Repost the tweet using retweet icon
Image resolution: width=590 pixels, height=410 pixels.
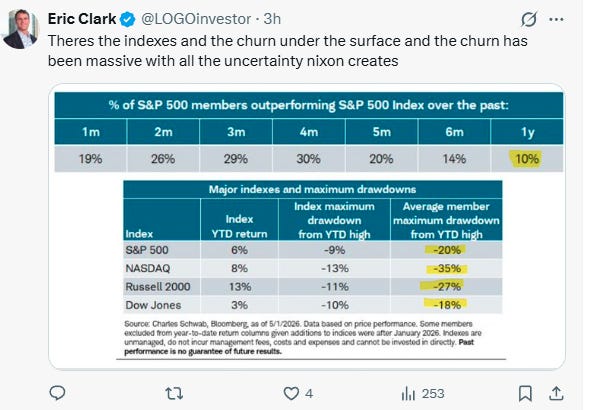(174, 393)
